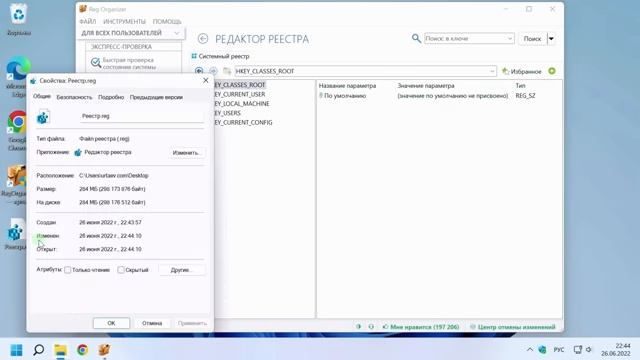Open Reg Organizer desktop shortcut
The image size is (640, 360).
point(16,176)
